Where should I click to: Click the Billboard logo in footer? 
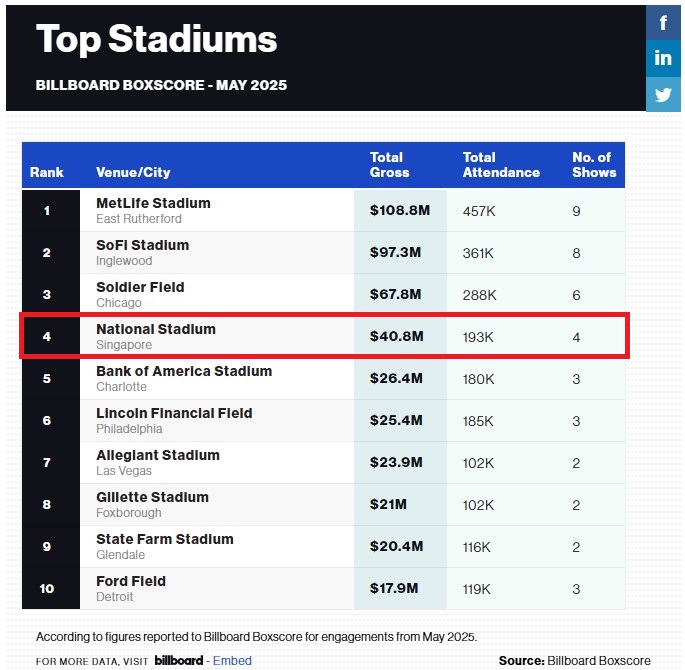(179, 660)
